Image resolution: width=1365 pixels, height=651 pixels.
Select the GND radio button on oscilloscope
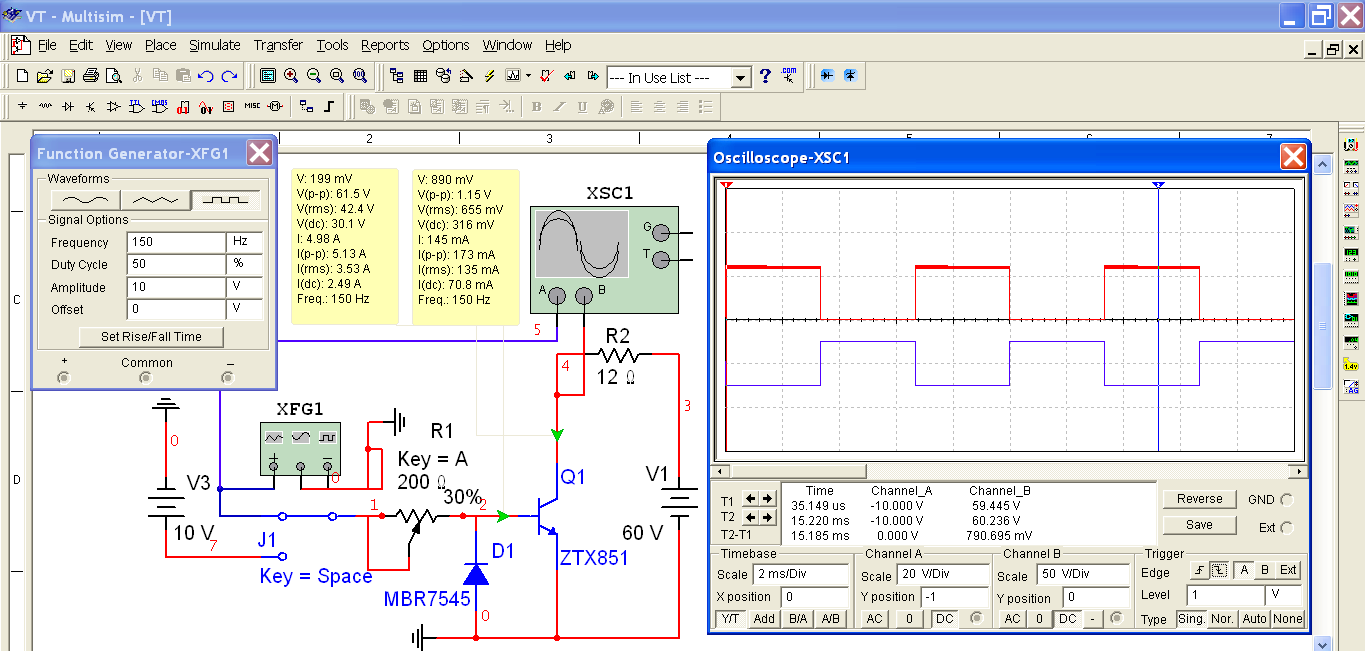pos(1287,500)
